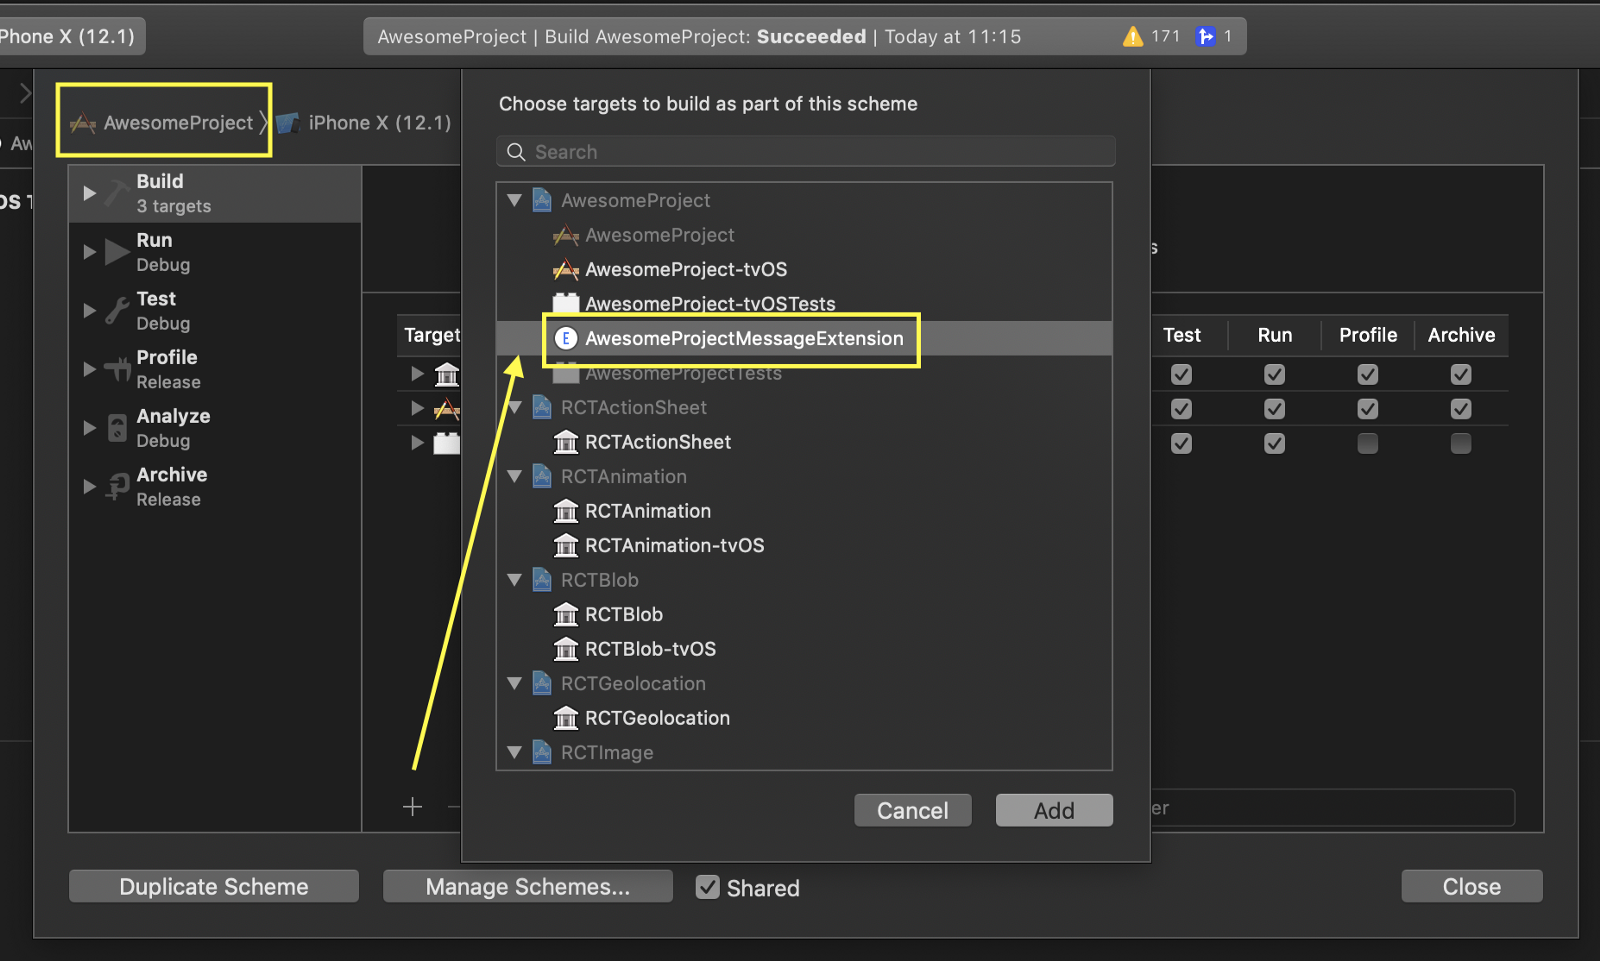
Task: Enable Profile for the third target row
Action: pyautogui.click(x=1367, y=443)
